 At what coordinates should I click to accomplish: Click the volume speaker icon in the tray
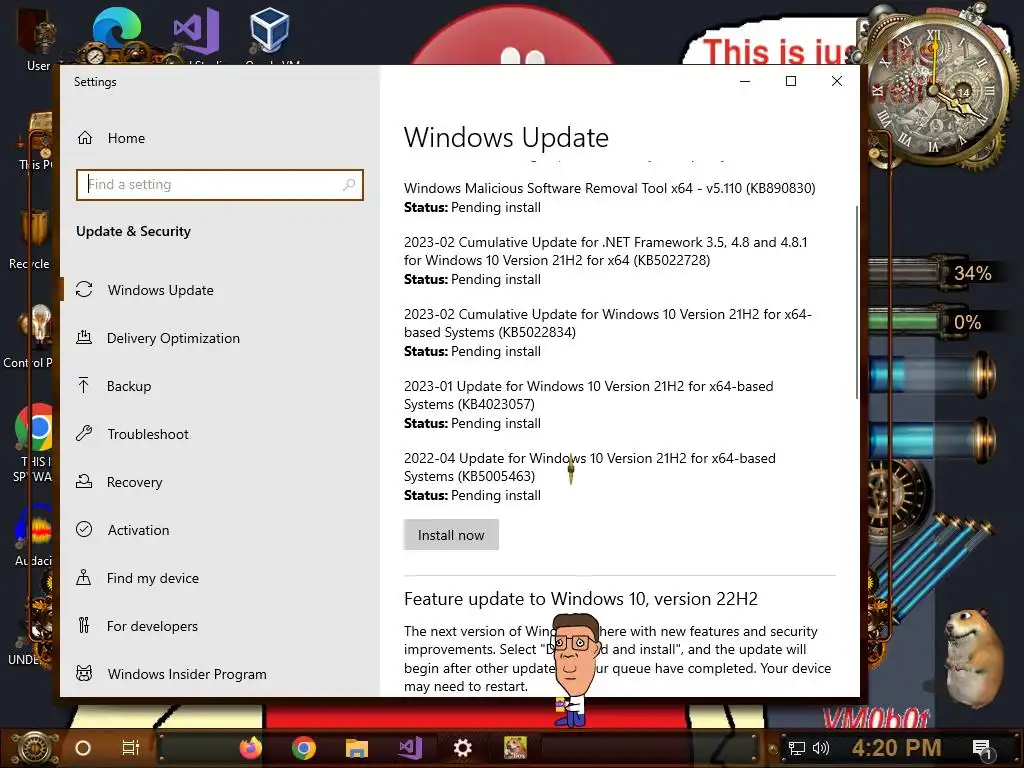pyautogui.click(x=820, y=748)
